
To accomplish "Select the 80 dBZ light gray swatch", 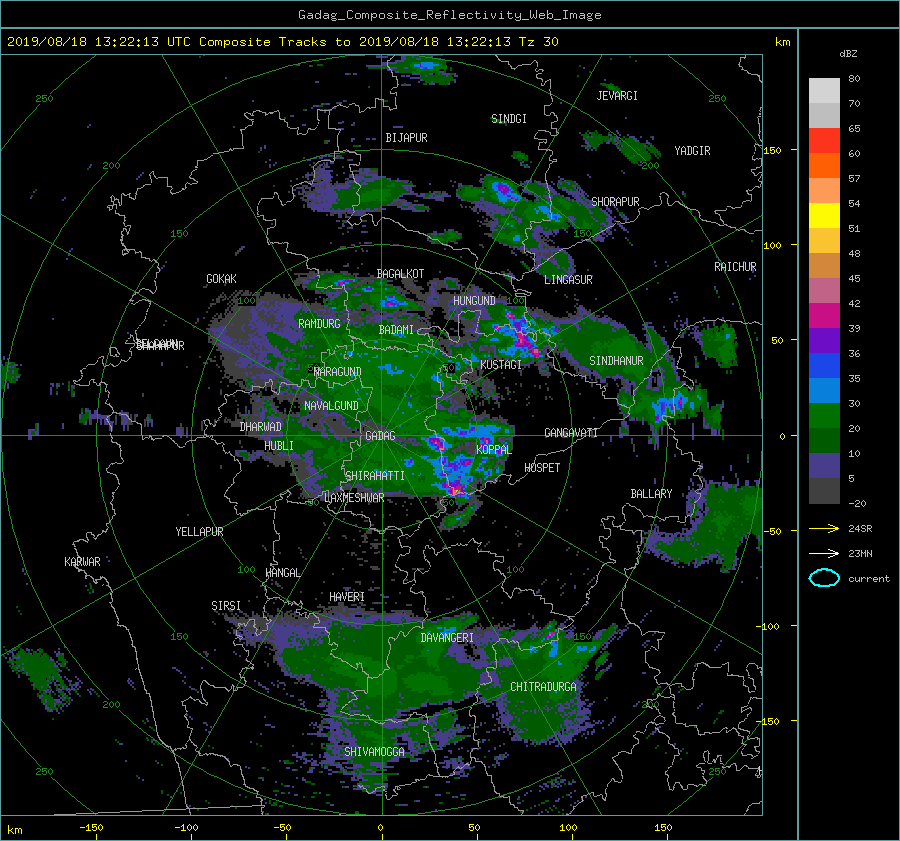I will (x=824, y=90).
